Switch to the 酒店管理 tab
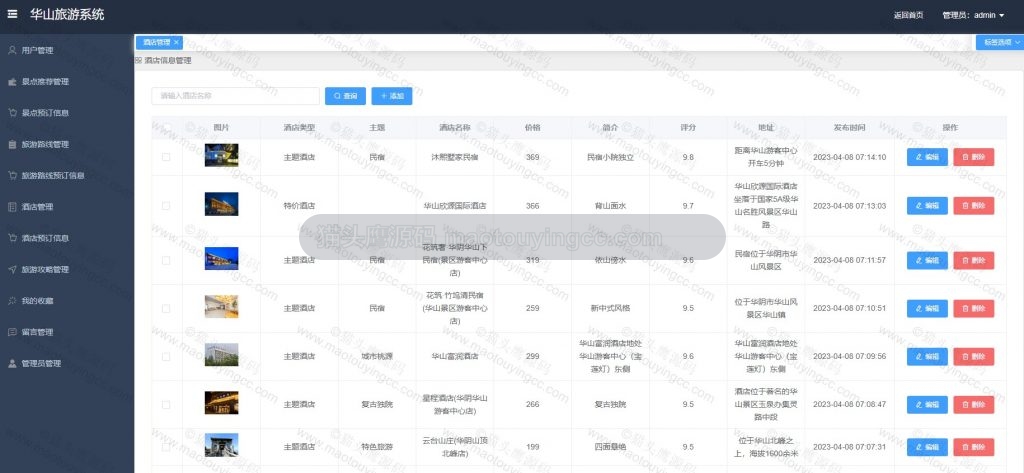 click(x=157, y=42)
